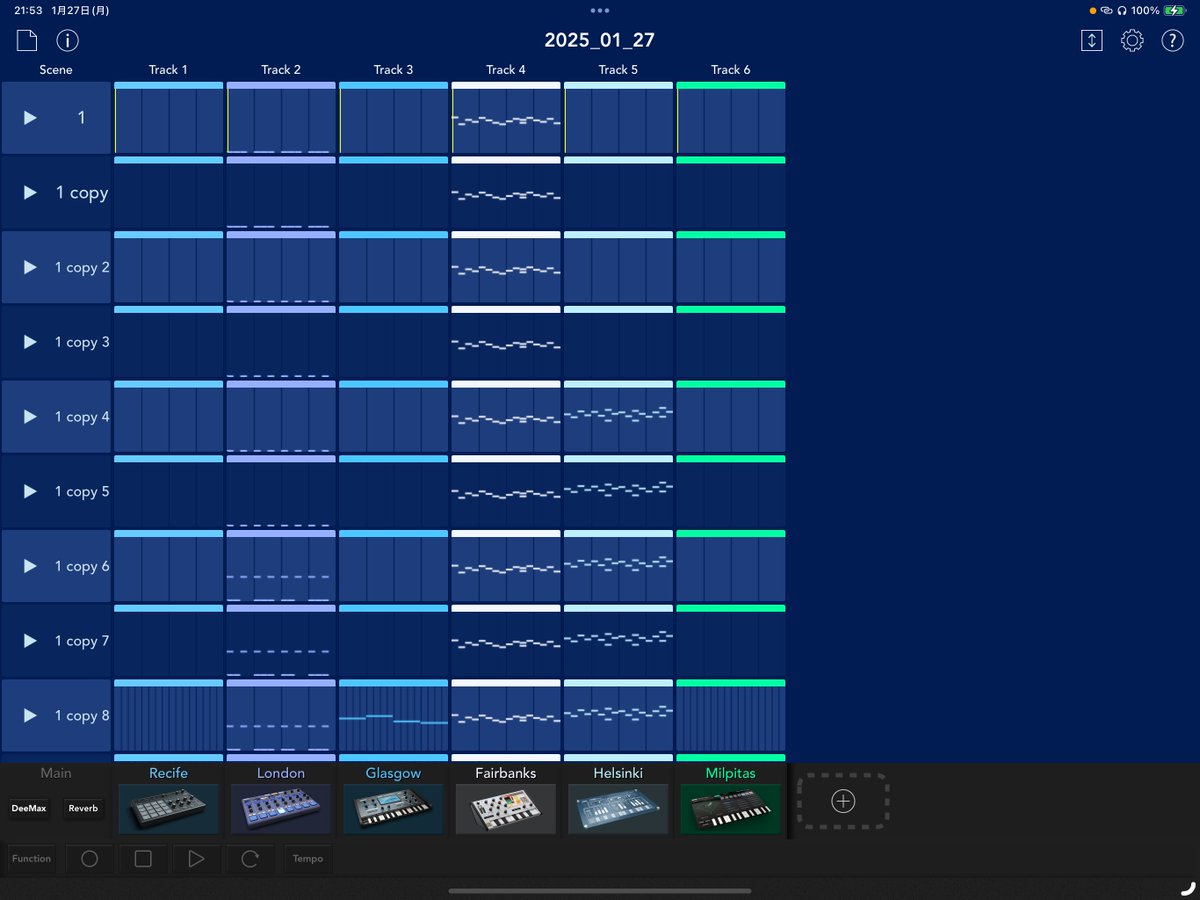
Task: Play scene 1 copy 5
Action: click(30, 491)
